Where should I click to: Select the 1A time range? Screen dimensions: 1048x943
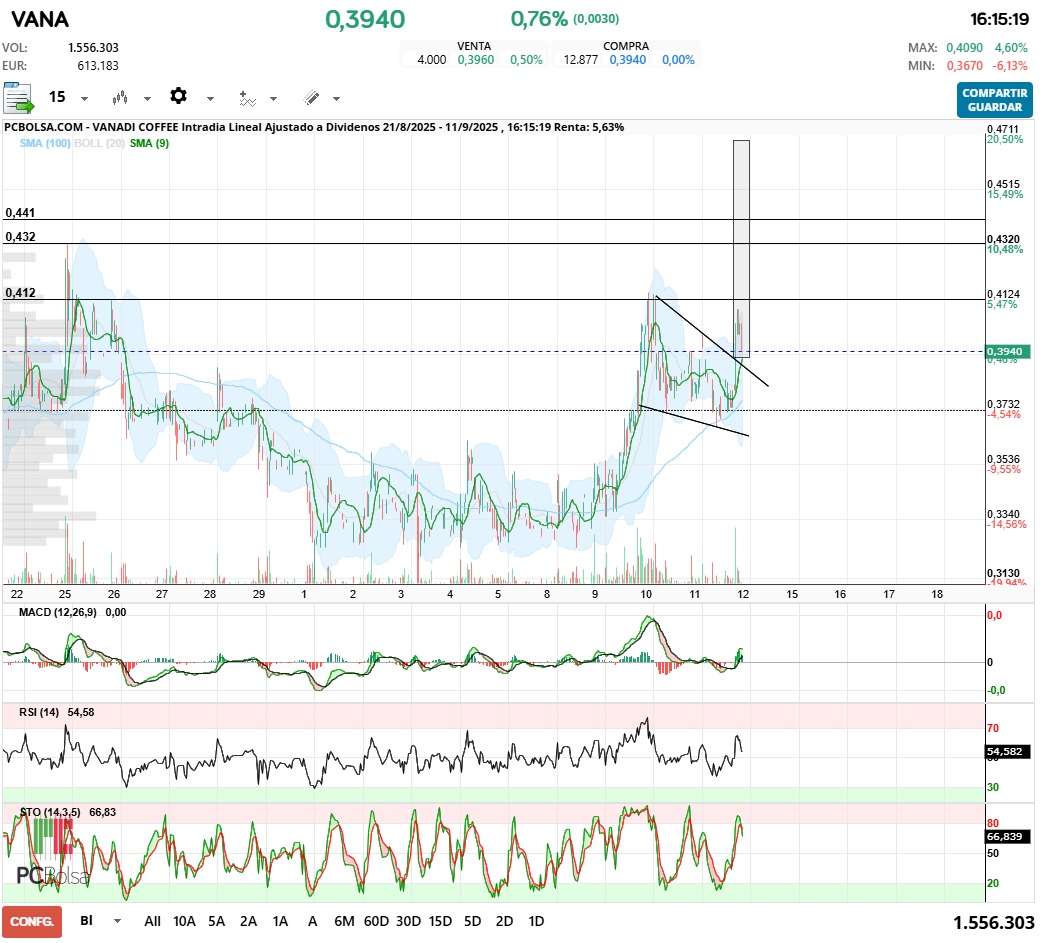click(280, 922)
